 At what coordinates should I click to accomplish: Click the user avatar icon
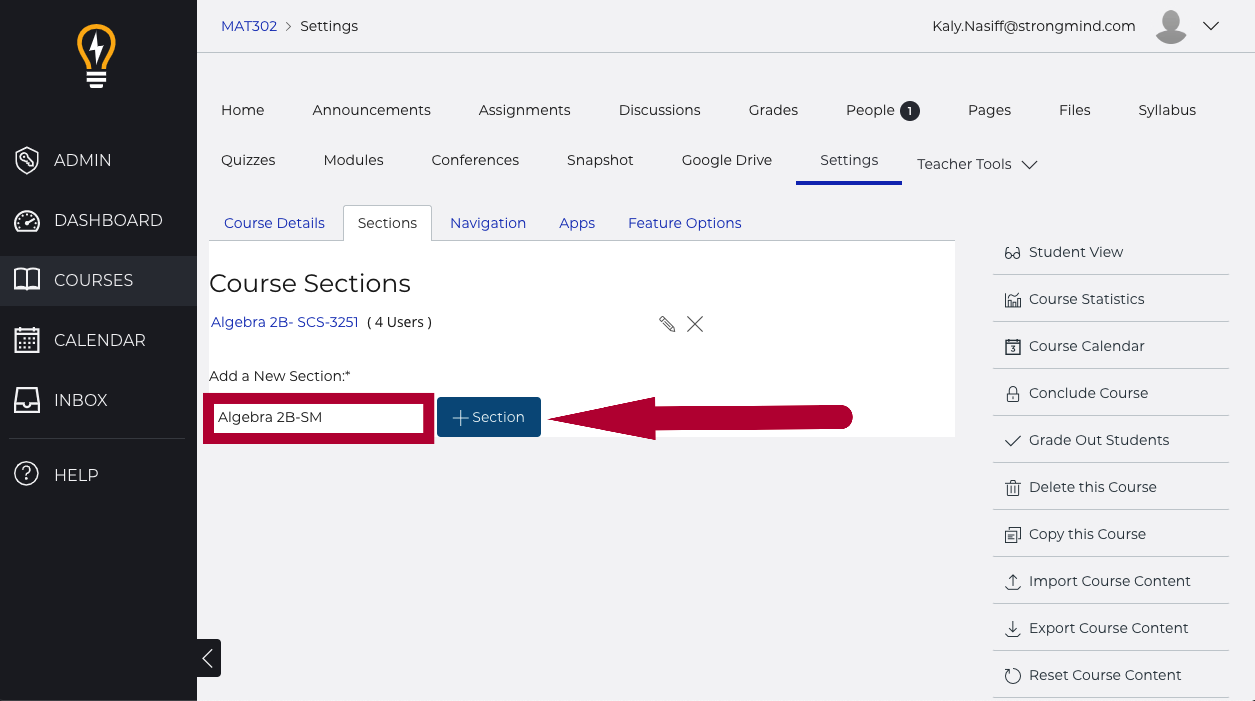point(1171,27)
